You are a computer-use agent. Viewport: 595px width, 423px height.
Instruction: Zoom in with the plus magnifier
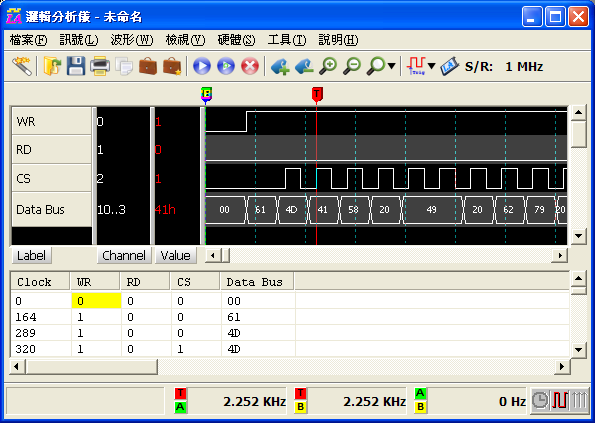point(328,66)
